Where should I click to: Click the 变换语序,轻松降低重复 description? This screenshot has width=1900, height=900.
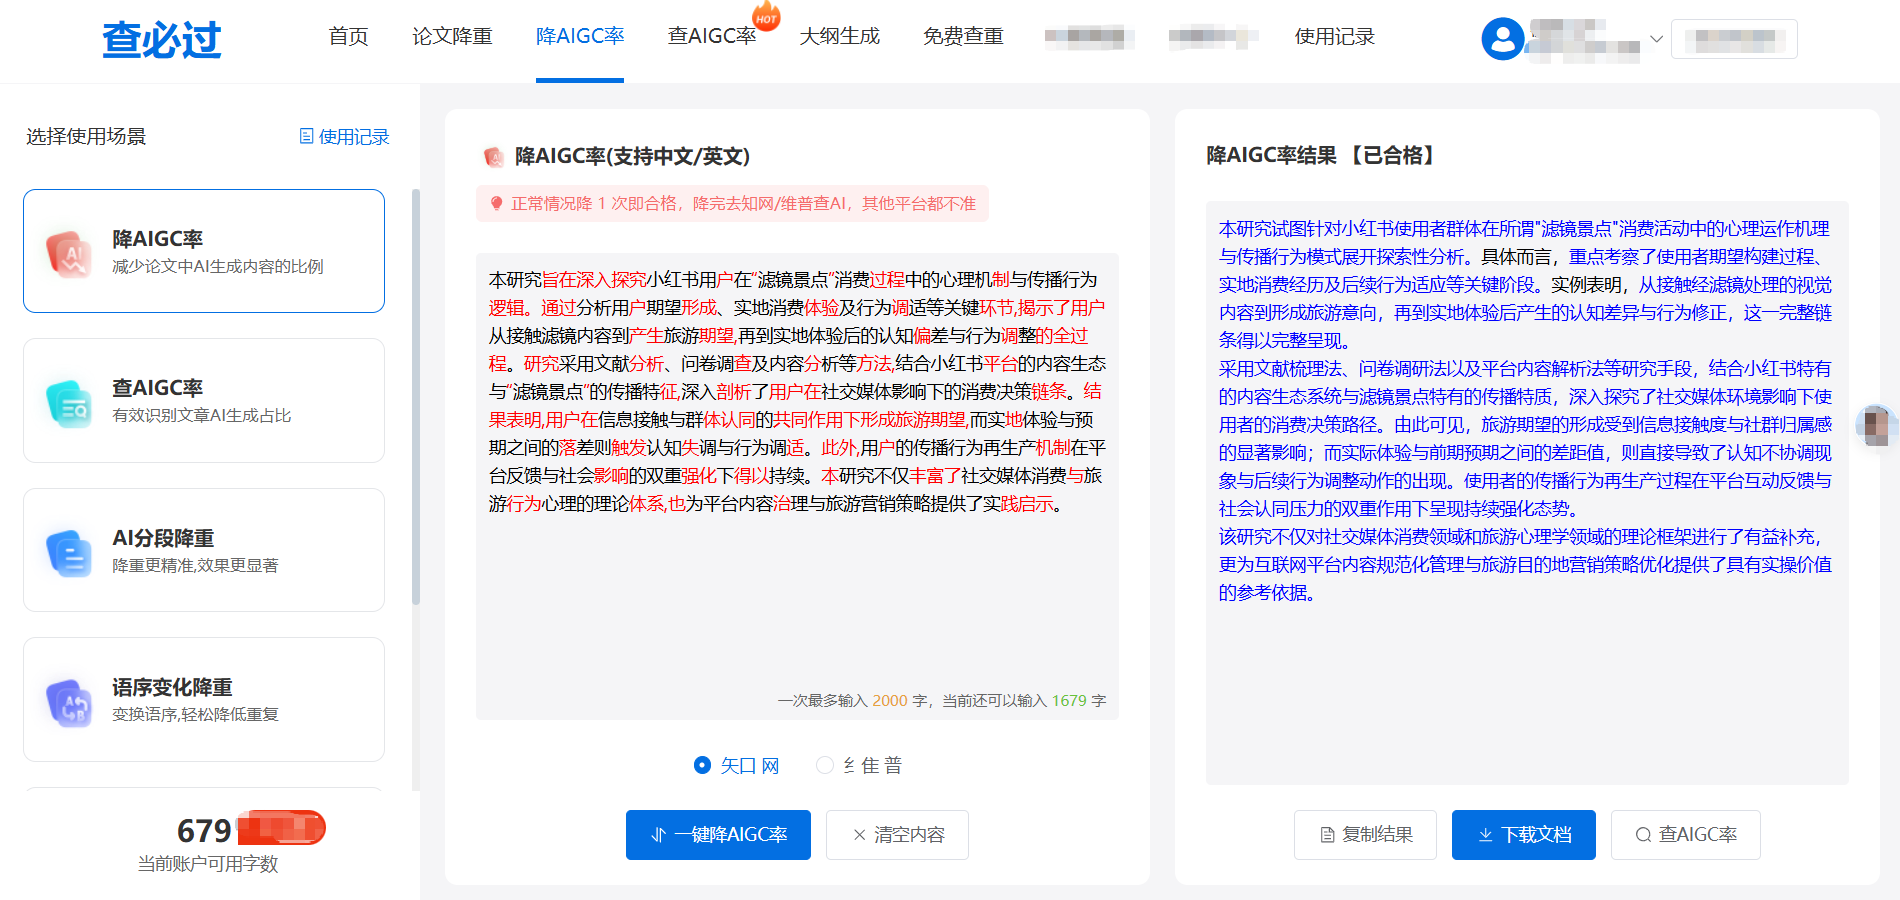click(x=195, y=715)
